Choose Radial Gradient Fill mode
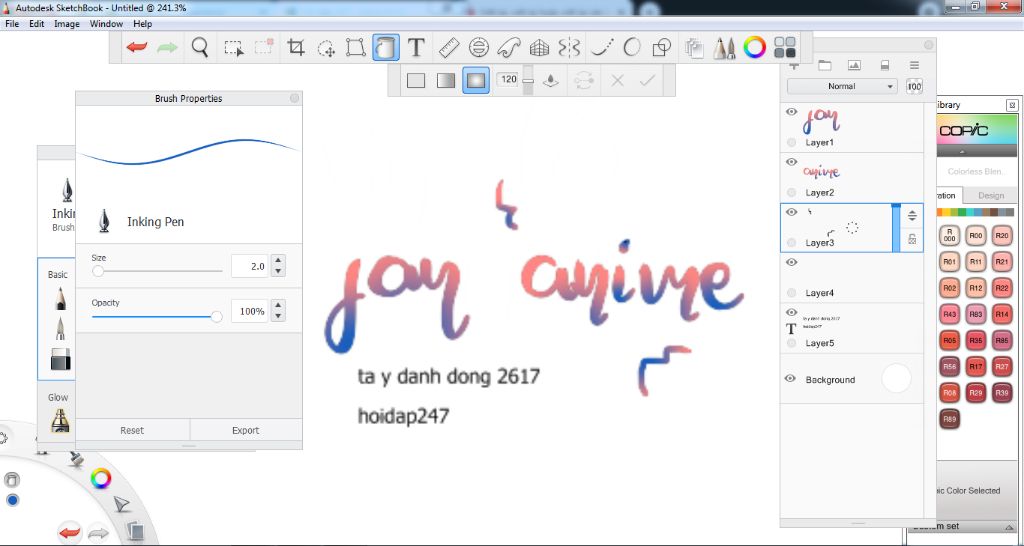 [x=476, y=80]
